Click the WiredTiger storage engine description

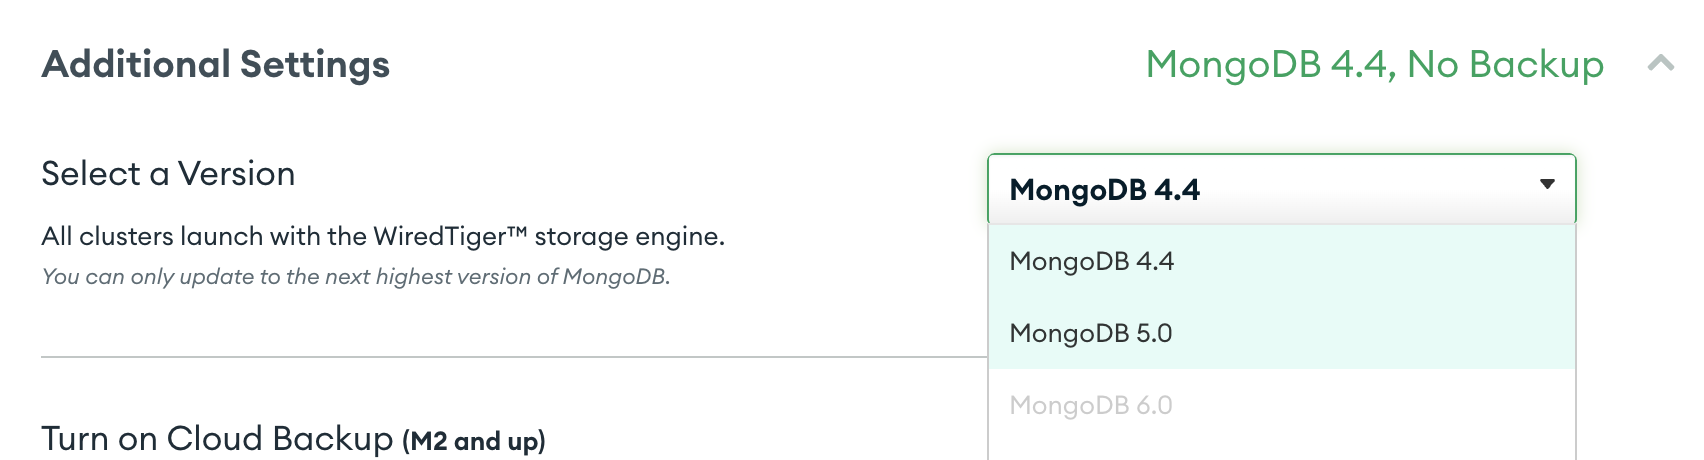point(383,237)
